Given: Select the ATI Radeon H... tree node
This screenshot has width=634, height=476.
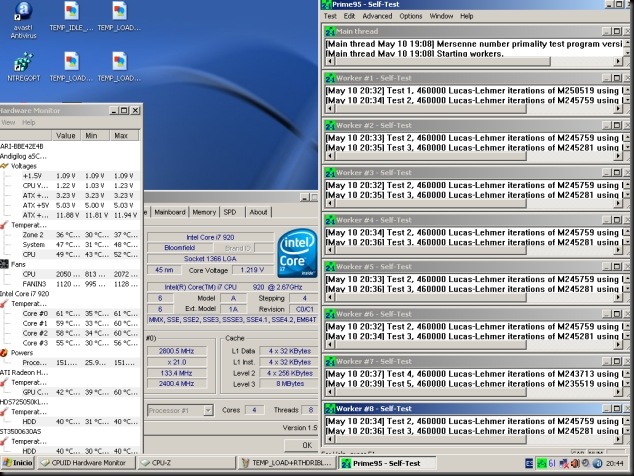Looking at the screenshot, I should [24, 372].
